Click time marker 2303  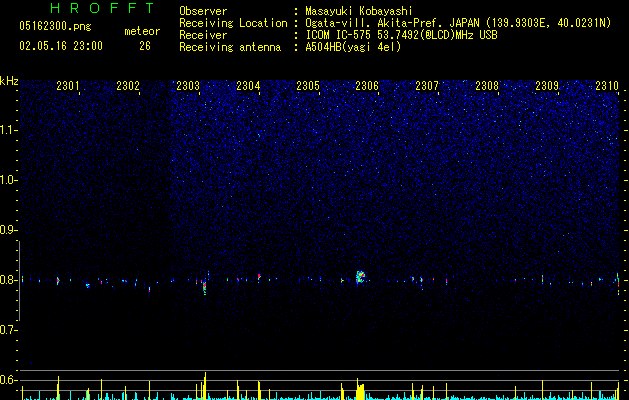pyautogui.click(x=188, y=85)
